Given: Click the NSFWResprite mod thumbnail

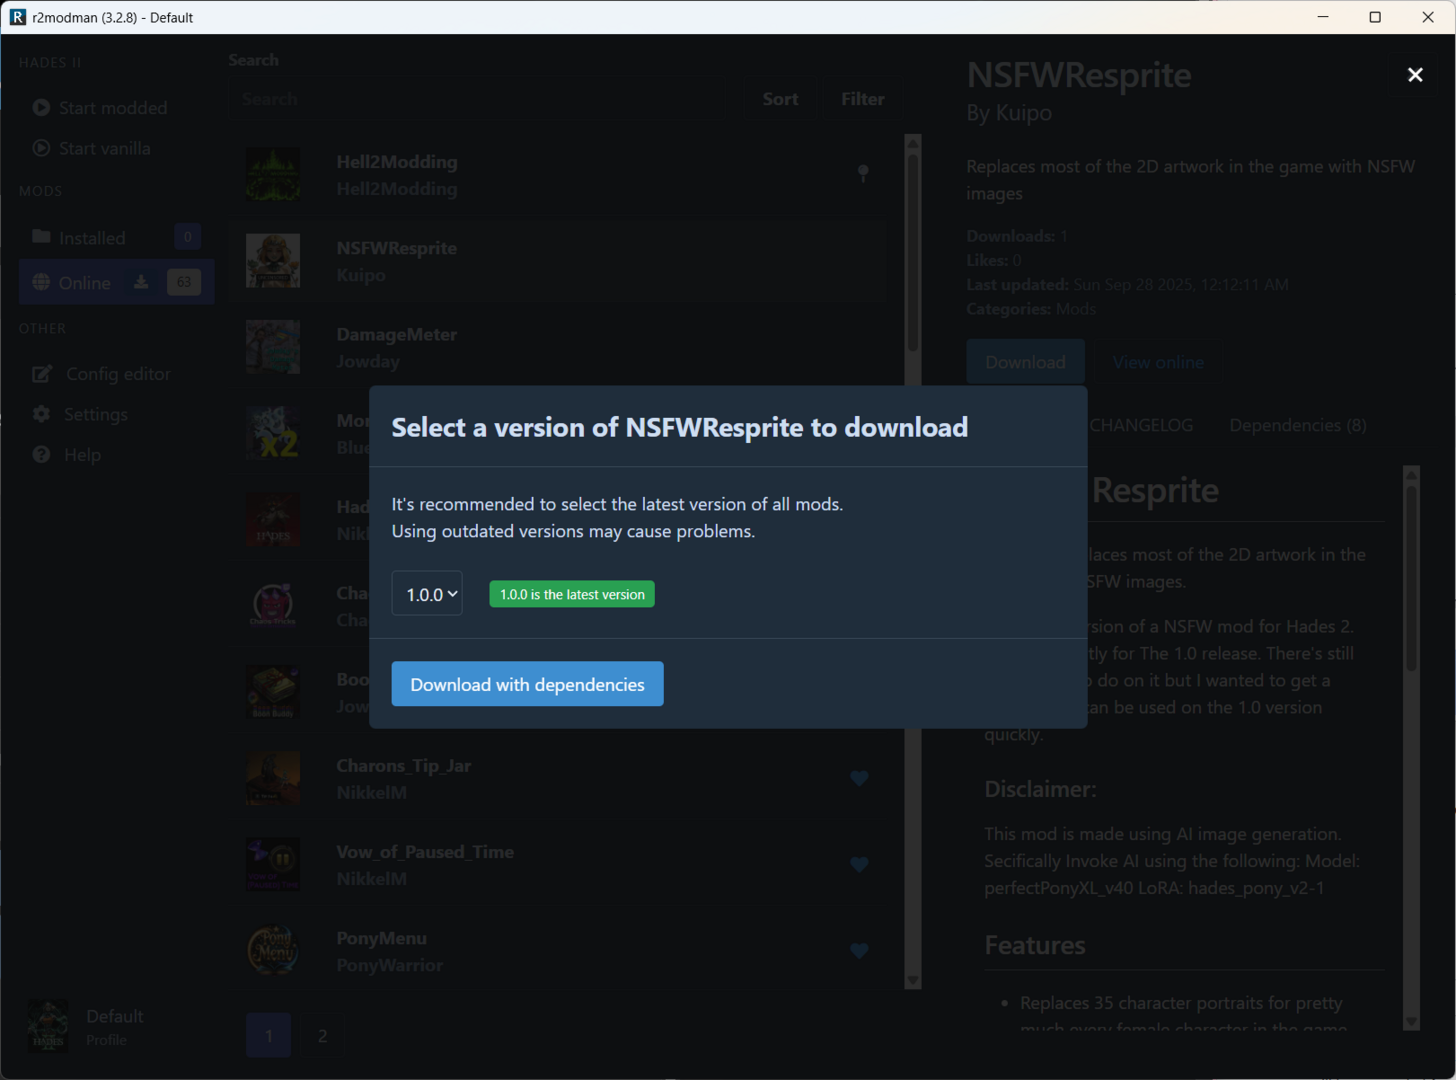Looking at the screenshot, I should [x=273, y=261].
